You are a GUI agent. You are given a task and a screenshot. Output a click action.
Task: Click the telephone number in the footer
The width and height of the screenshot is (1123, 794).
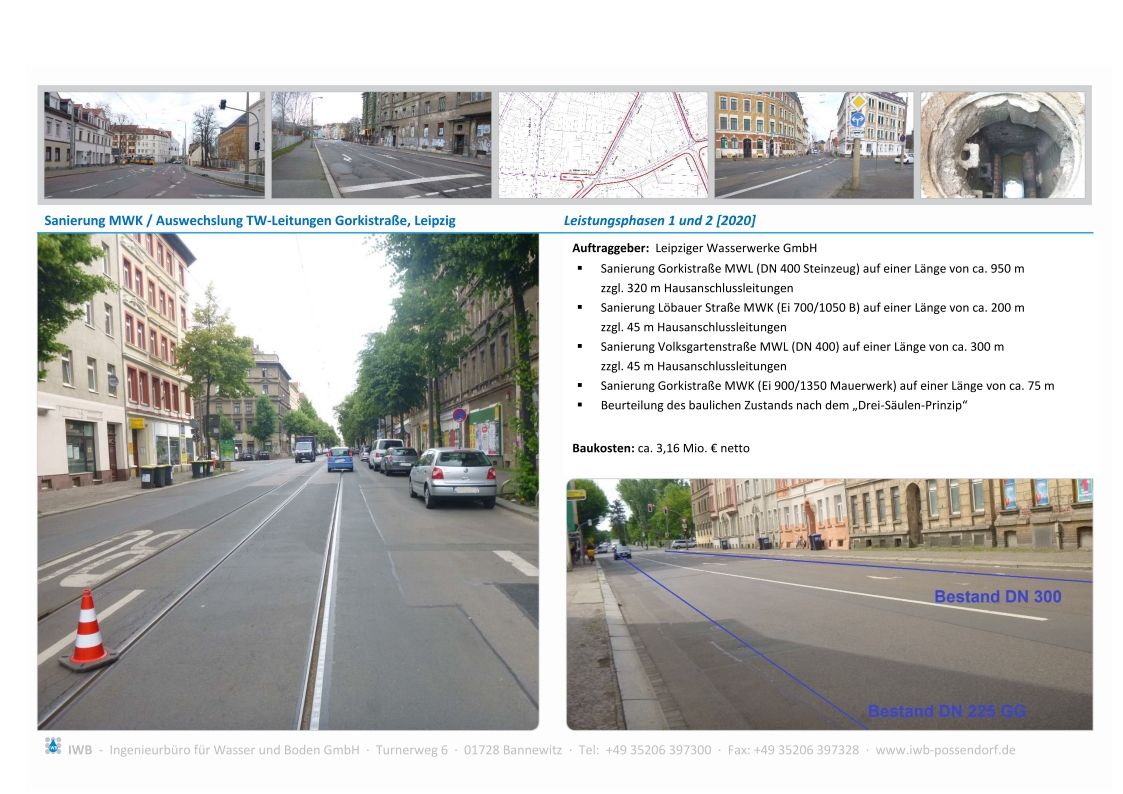658,750
